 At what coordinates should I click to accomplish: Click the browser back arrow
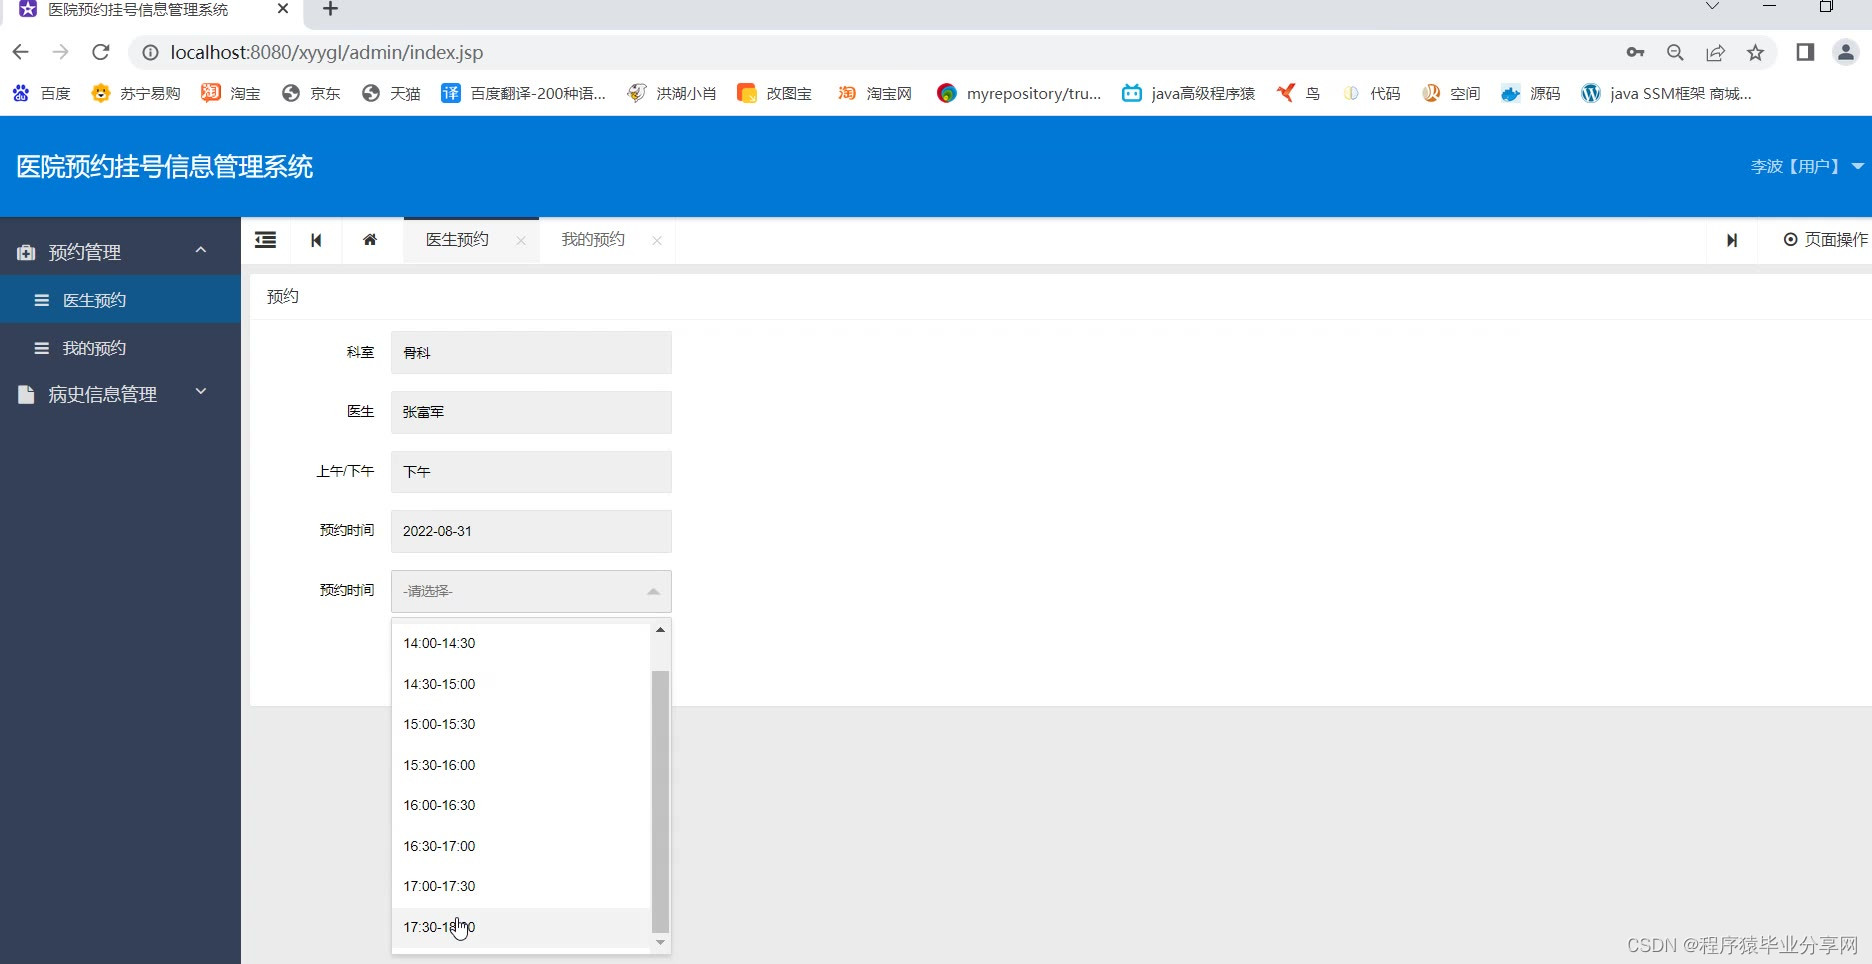coord(21,52)
